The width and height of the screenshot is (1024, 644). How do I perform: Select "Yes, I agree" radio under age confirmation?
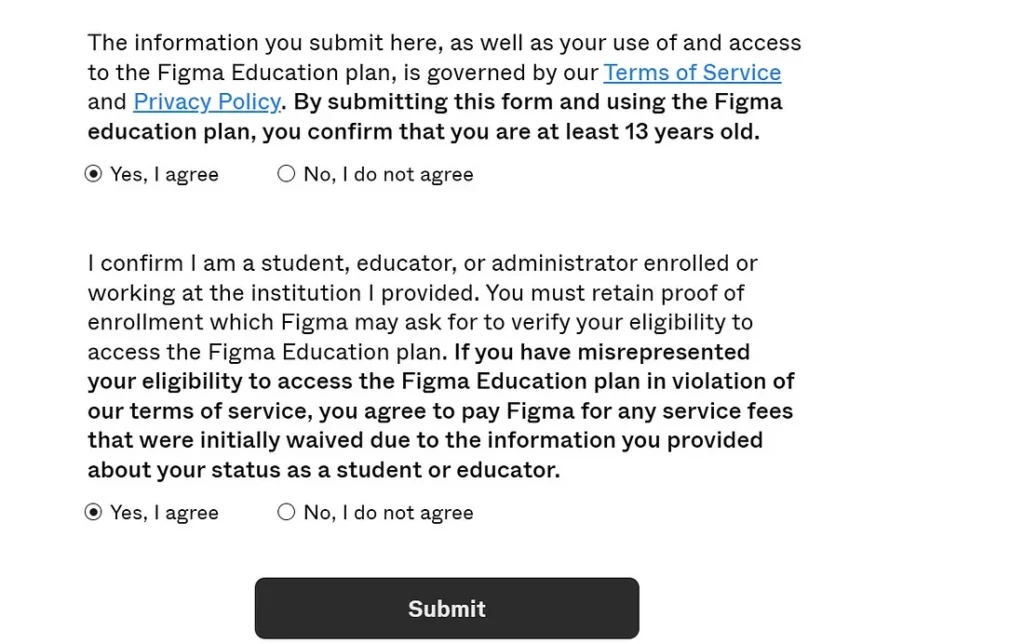tap(93, 174)
